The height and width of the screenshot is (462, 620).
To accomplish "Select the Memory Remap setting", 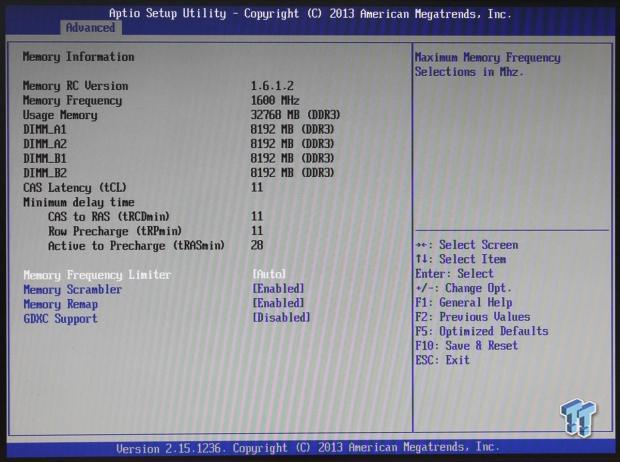I will pos(60,304).
